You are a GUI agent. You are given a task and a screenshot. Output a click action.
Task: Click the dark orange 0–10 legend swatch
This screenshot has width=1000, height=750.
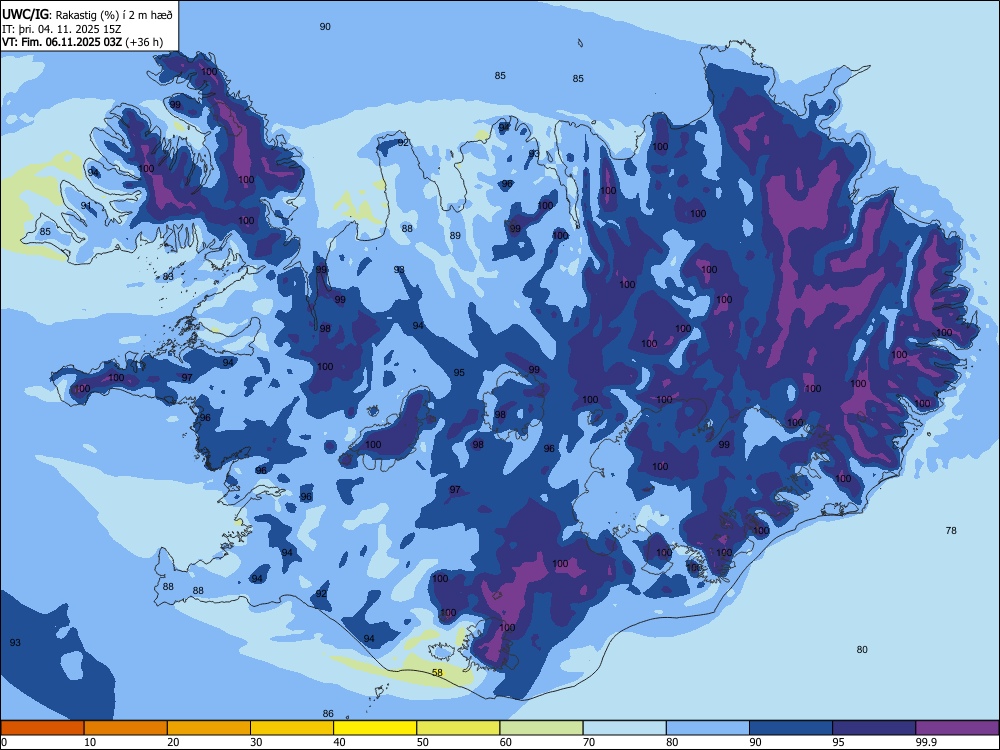click(x=42, y=728)
